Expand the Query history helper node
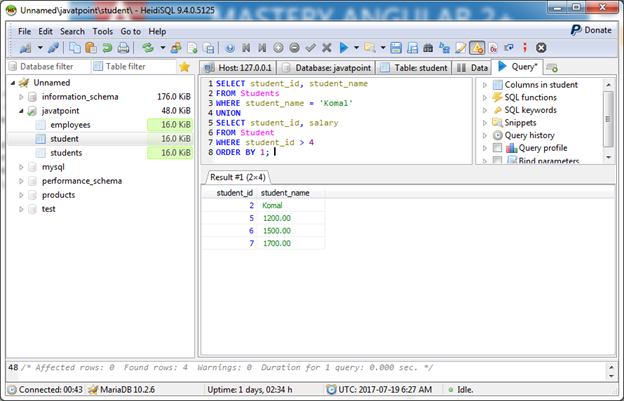The height and width of the screenshot is (401, 624). (485, 135)
